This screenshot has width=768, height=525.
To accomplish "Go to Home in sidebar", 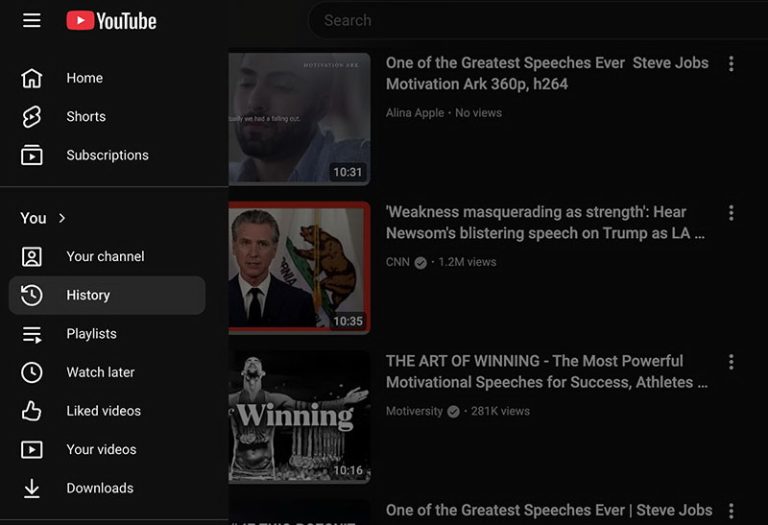I will point(107,78).
